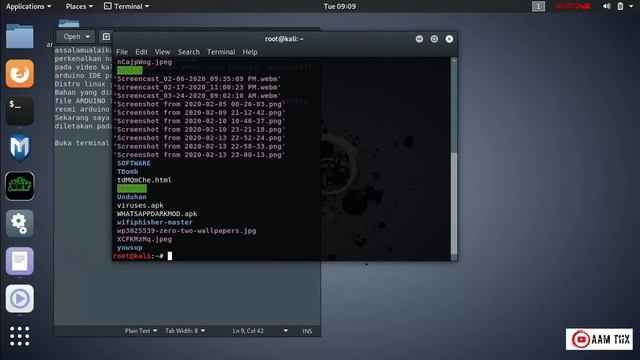Launch Firefox from the dock

pyautogui.click(x=20, y=74)
